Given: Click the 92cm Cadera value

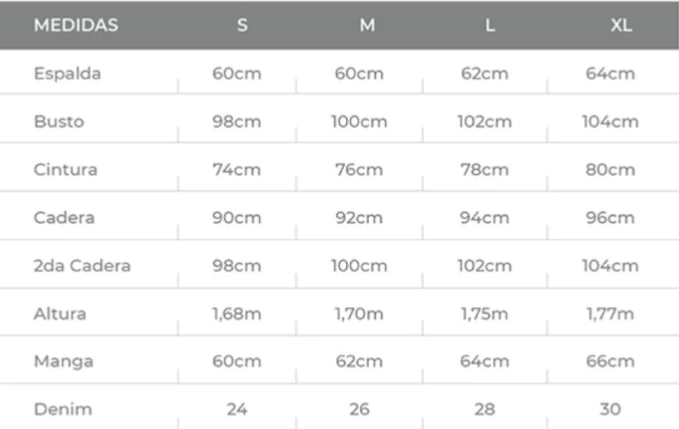Looking at the screenshot, I should (x=359, y=218).
